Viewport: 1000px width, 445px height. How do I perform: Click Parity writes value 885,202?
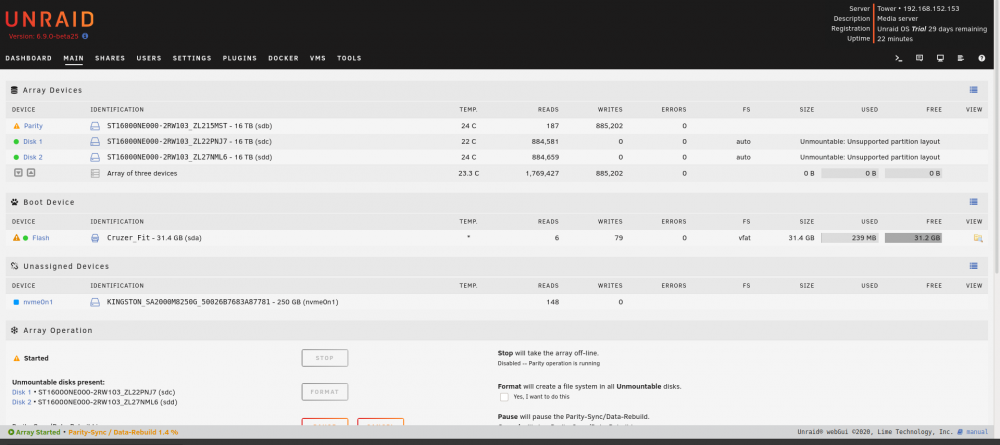click(x=609, y=126)
